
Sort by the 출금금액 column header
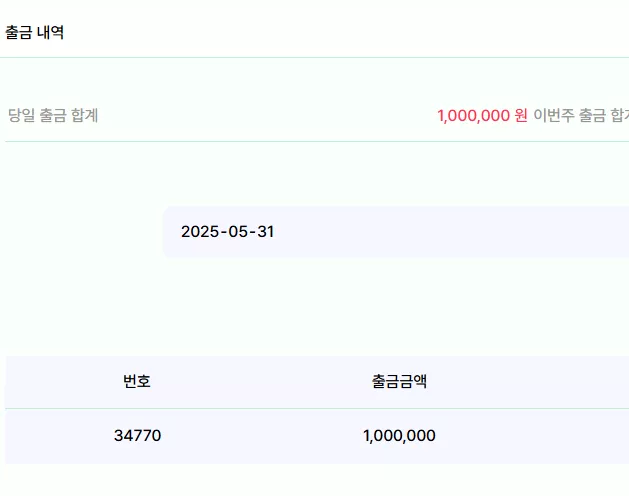coord(399,381)
